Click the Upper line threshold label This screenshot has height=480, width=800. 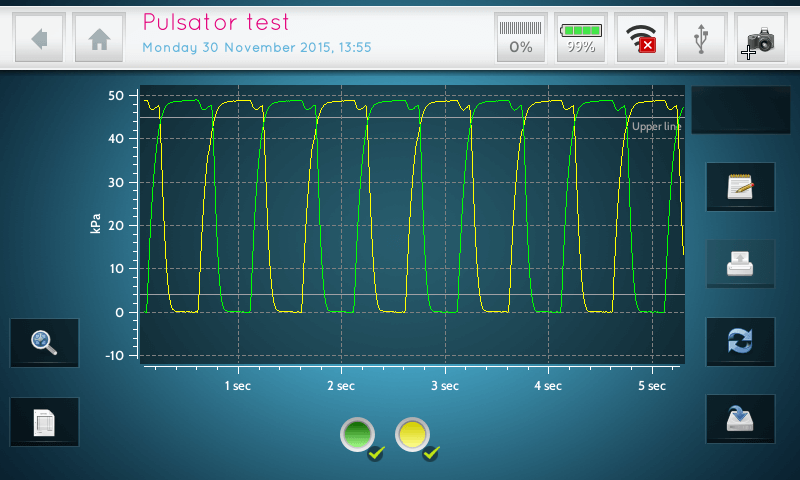(656, 127)
